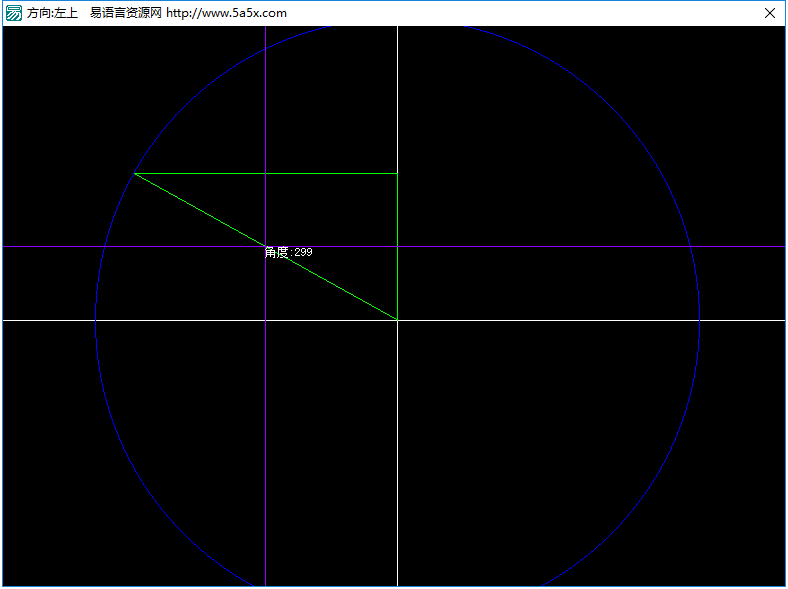Click the angle label reading 角度:299
Image resolution: width=788 pixels, height=589 pixels.
pyautogui.click(x=288, y=252)
